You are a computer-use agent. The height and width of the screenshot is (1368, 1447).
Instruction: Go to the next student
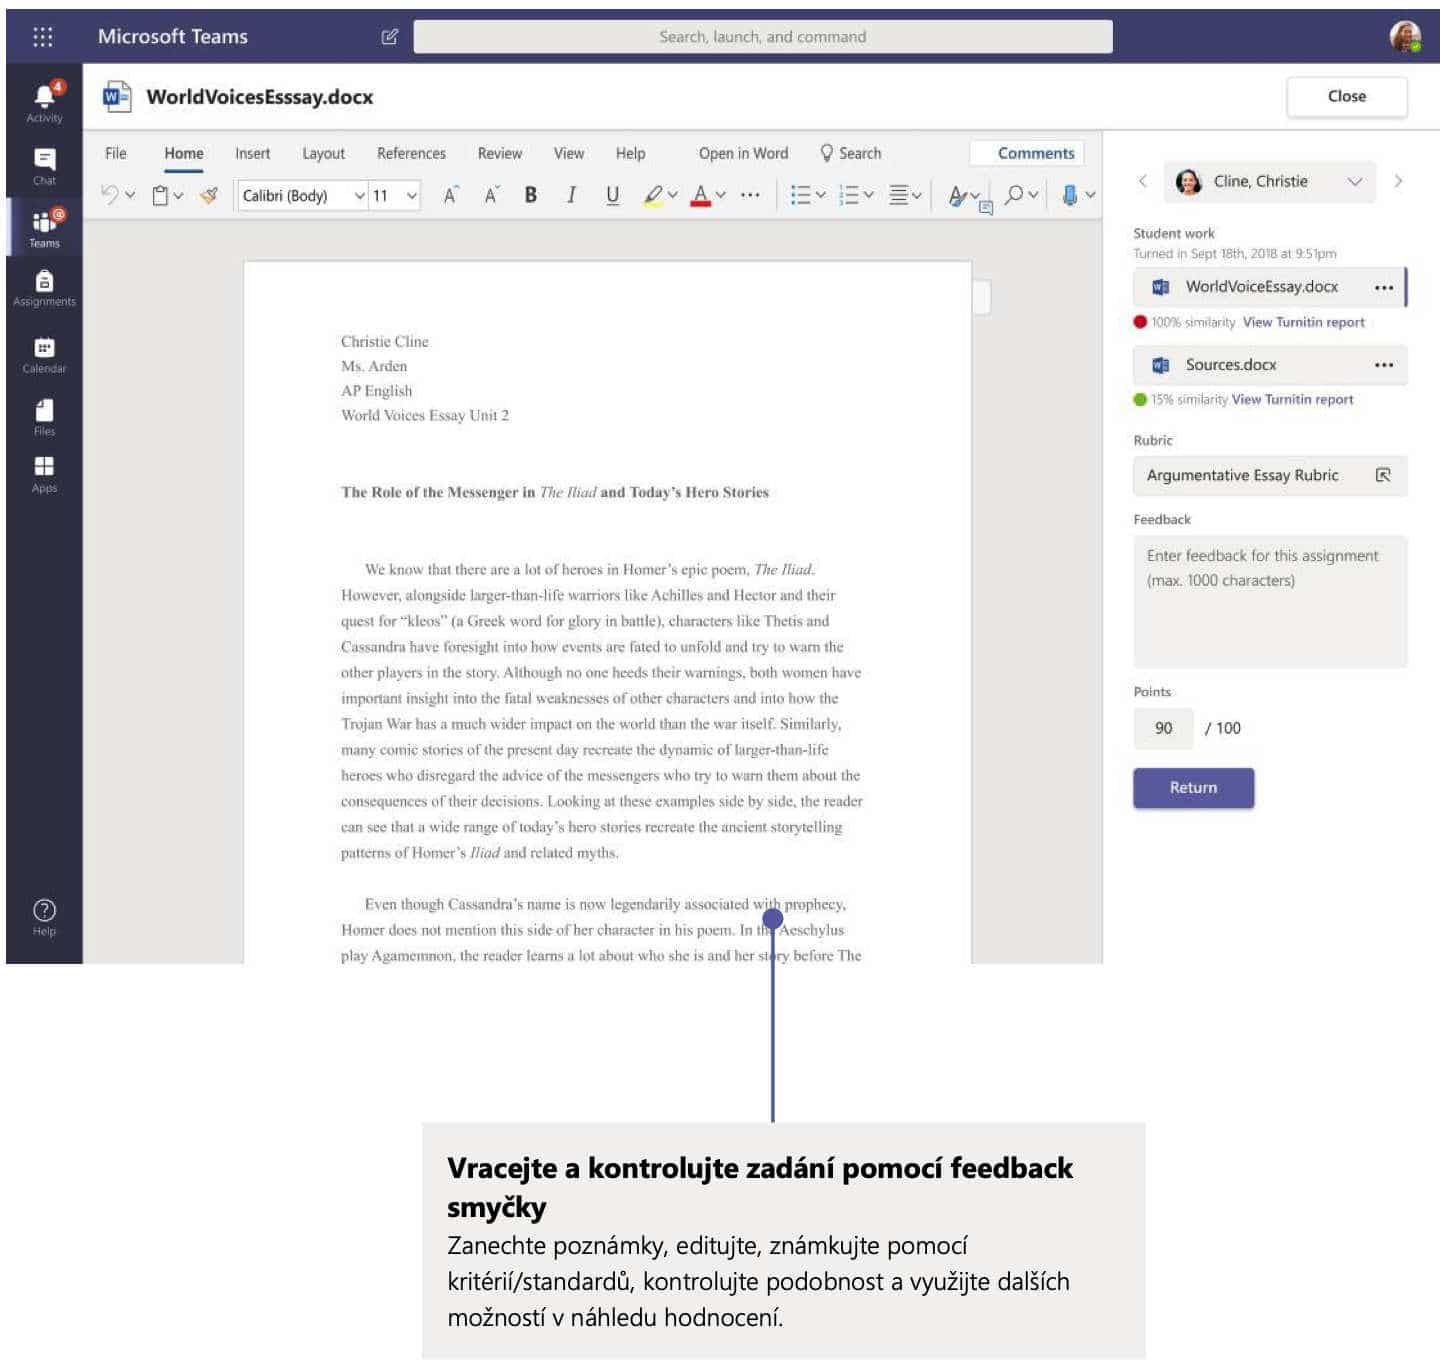coord(1398,181)
